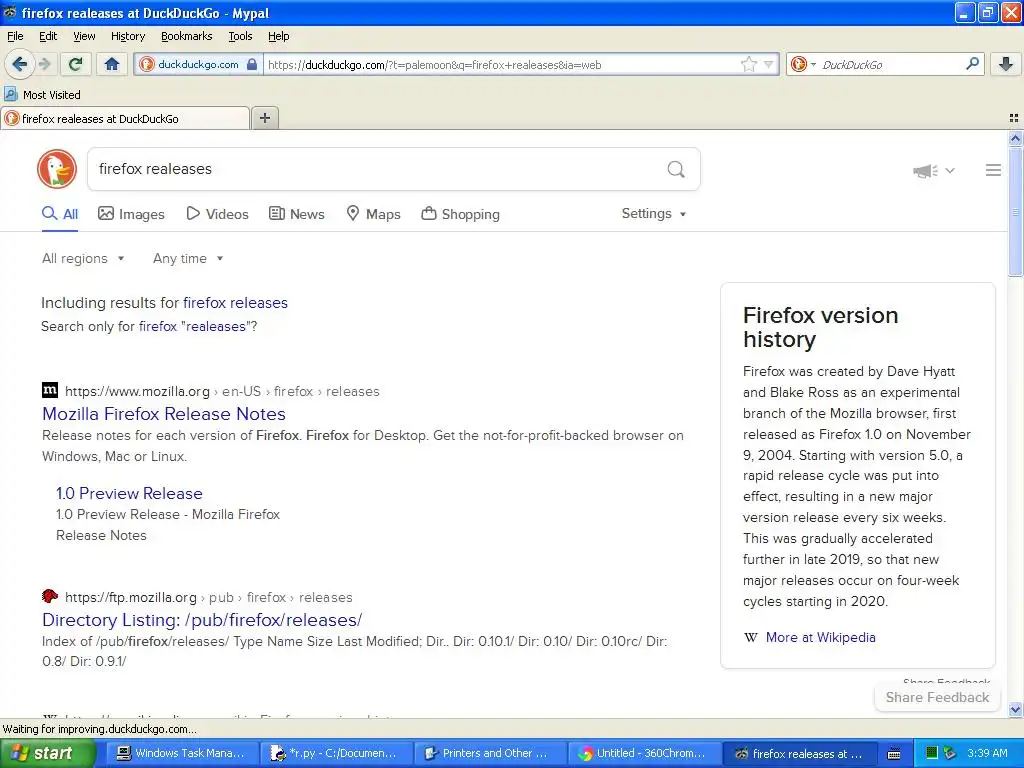
Task: Expand the All regions filter
Action: (83, 259)
